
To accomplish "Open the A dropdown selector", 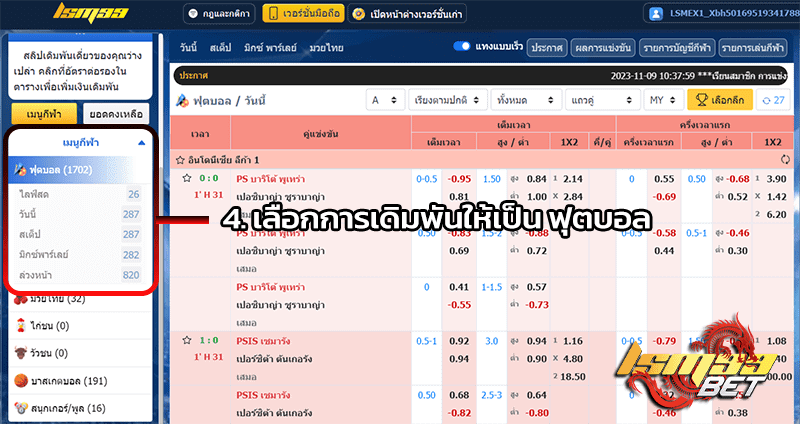I will tap(385, 100).
